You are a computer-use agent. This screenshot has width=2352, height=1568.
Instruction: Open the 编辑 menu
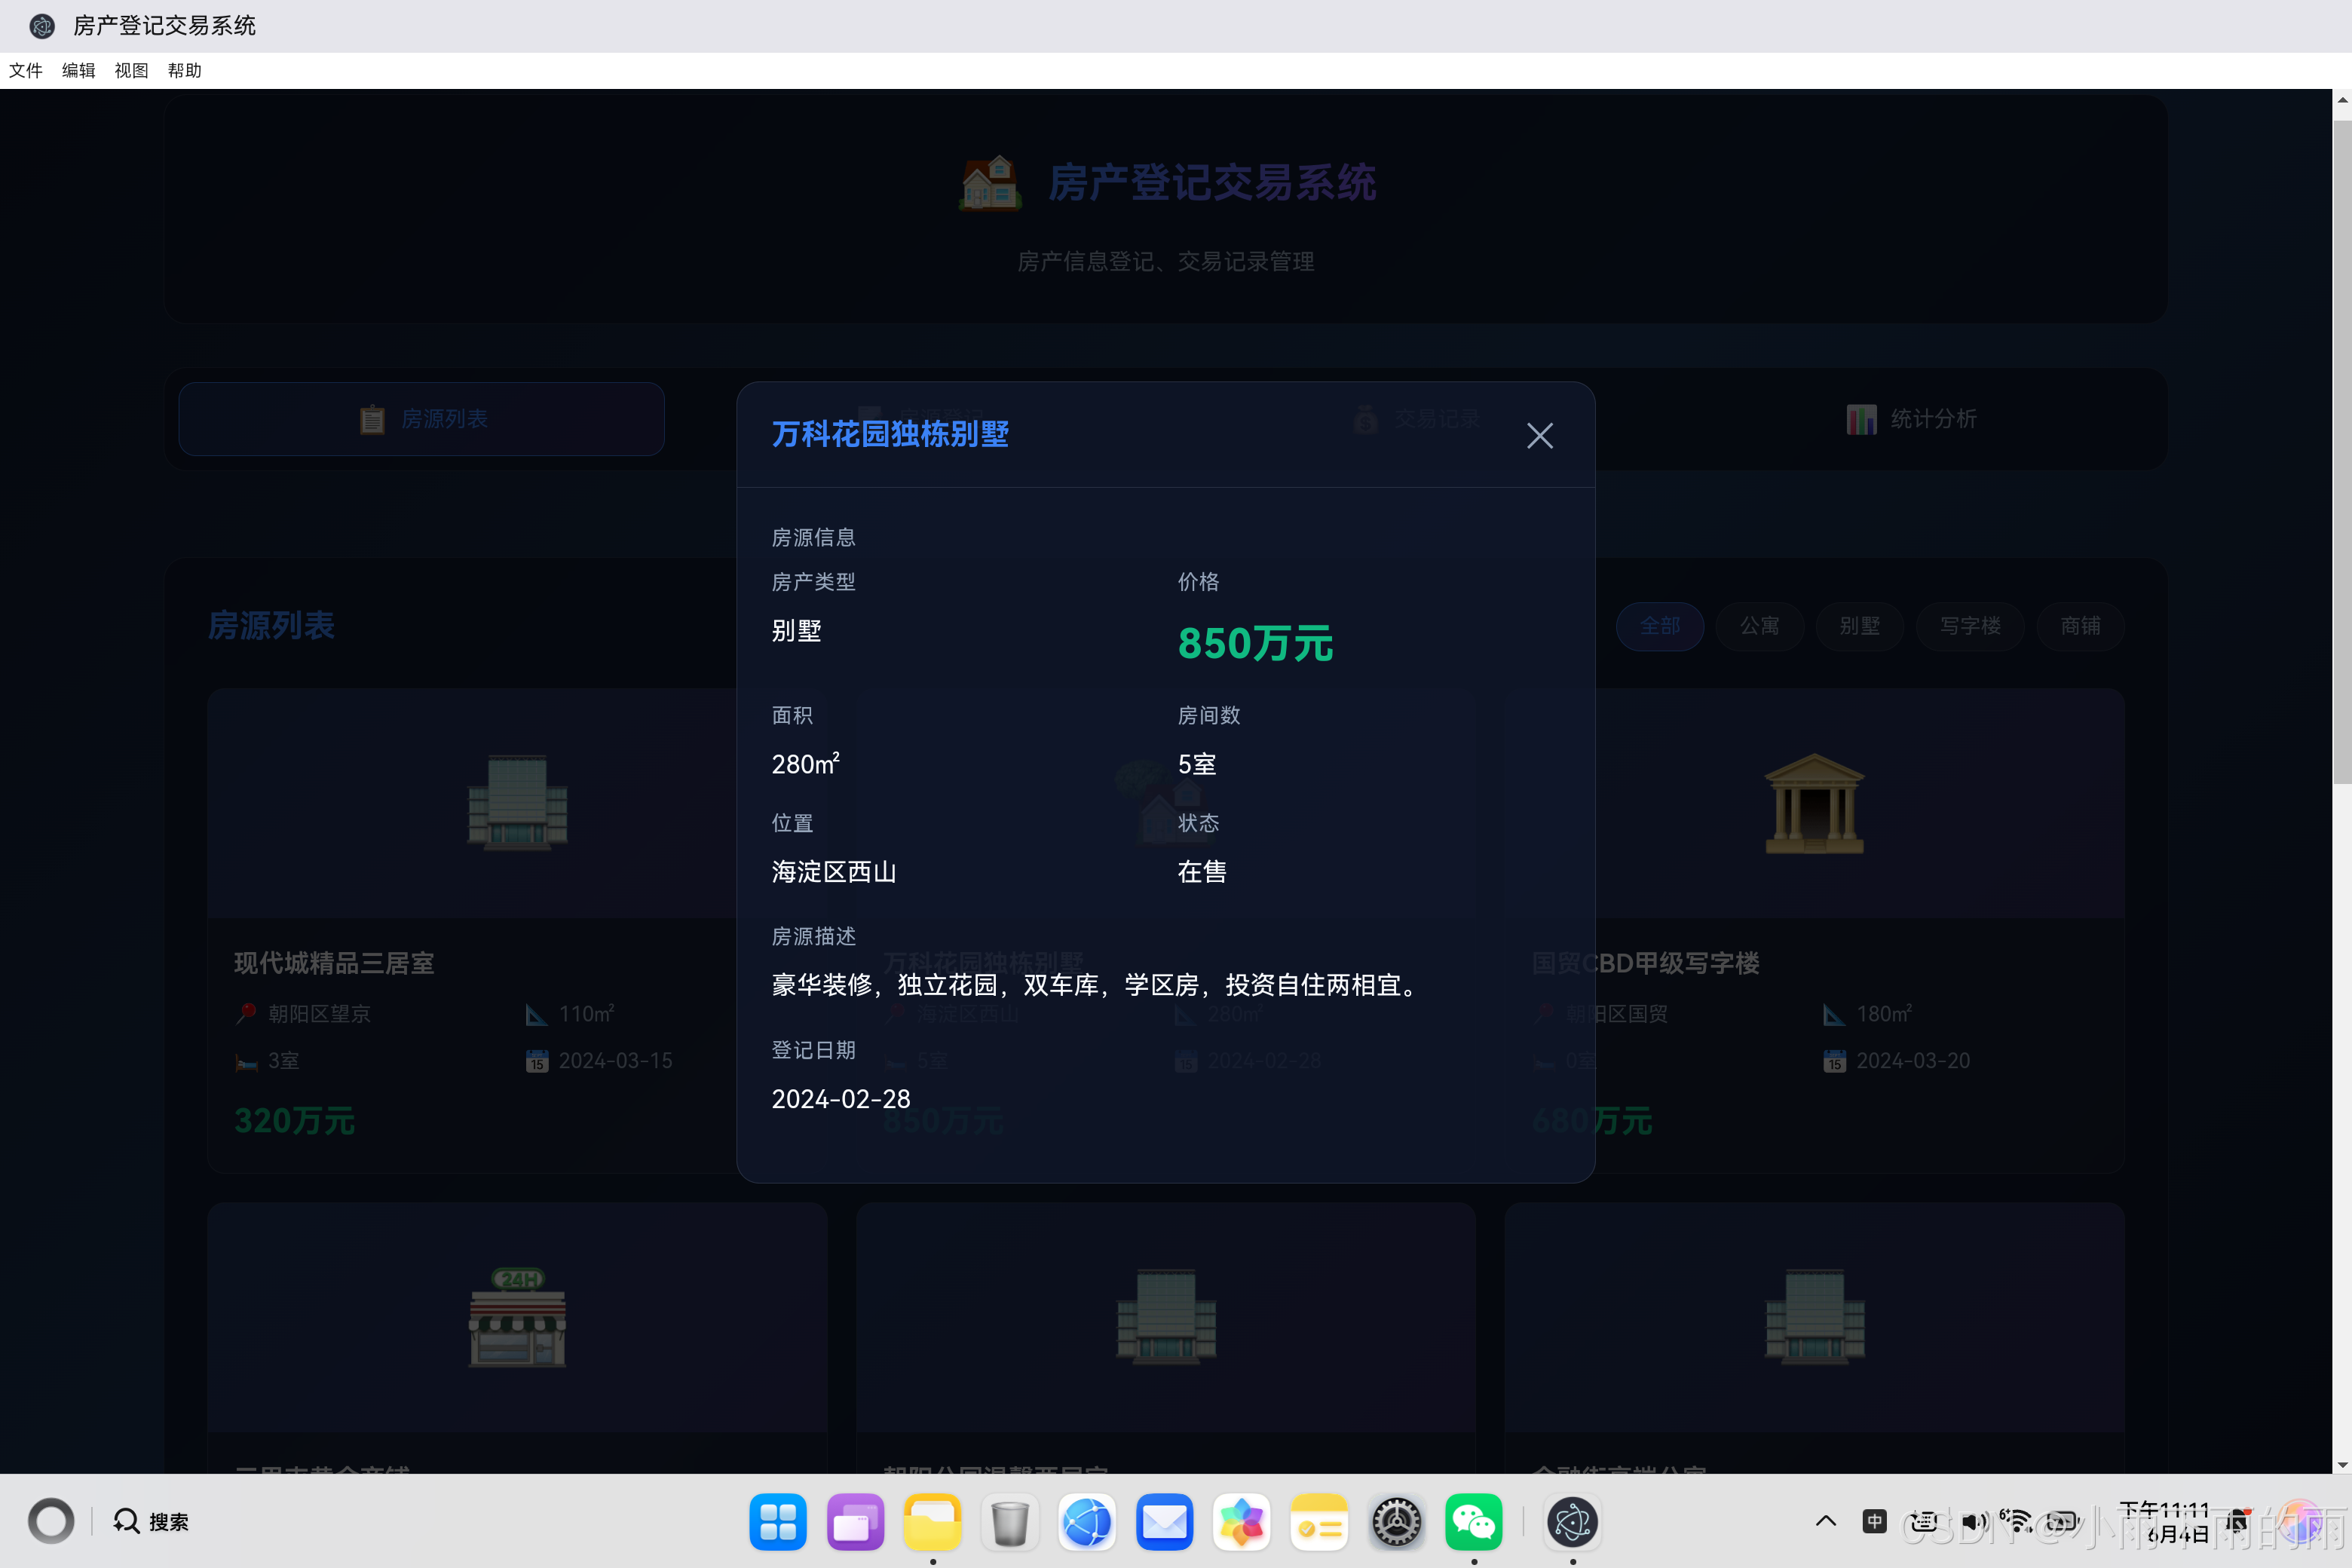click(79, 70)
